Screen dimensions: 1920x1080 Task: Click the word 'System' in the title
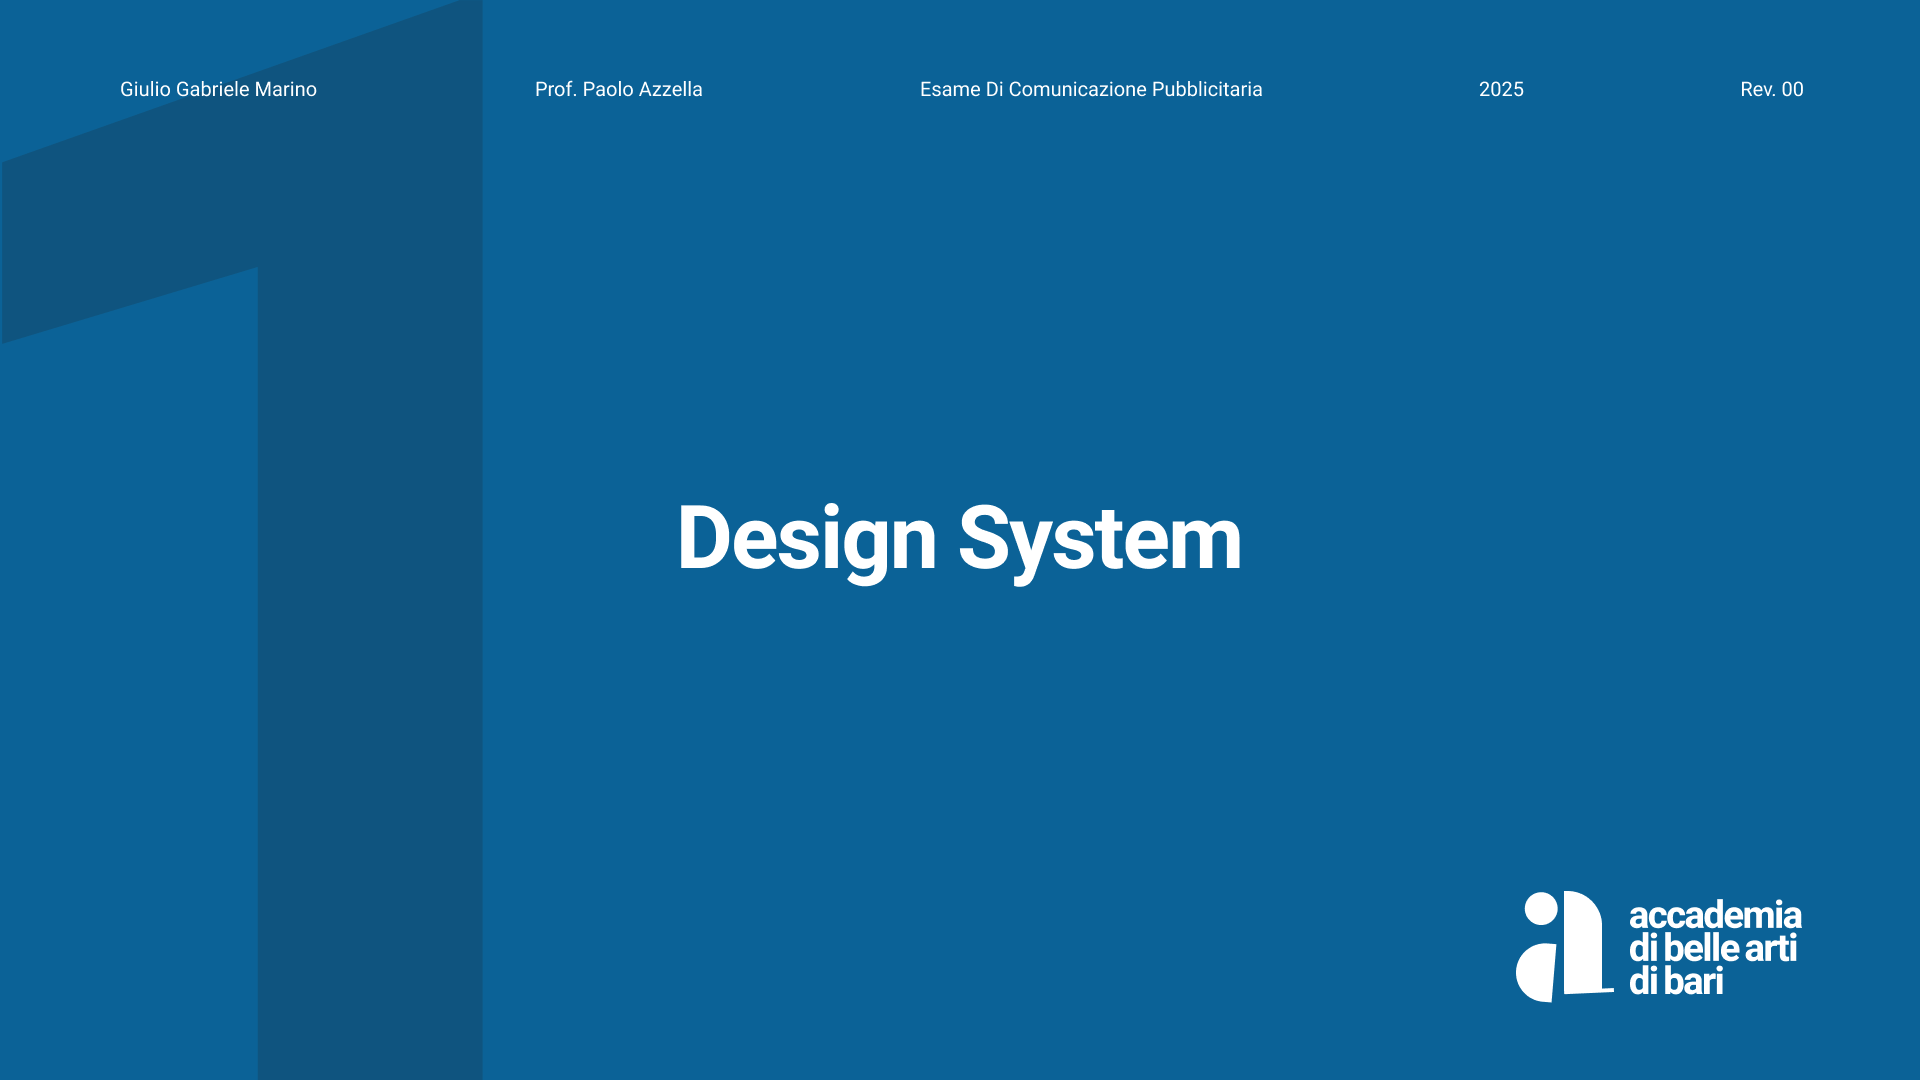coord(1100,539)
